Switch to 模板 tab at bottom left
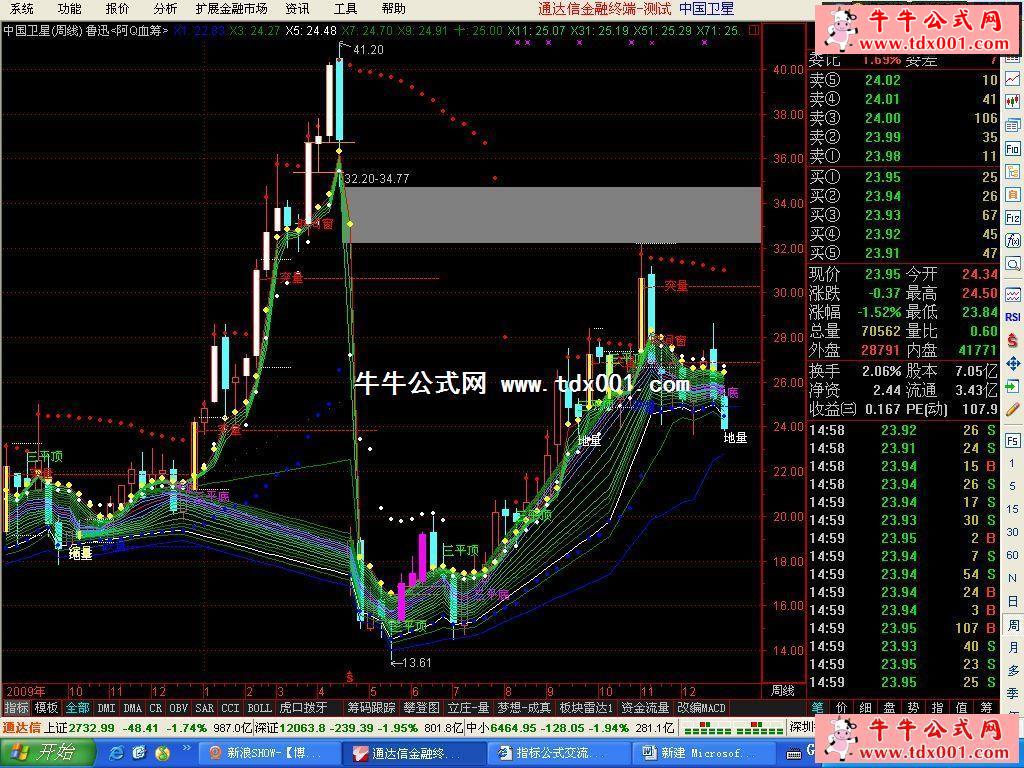Image resolution: width=1024 pixels, height=768 pixels. click(47, 708)
